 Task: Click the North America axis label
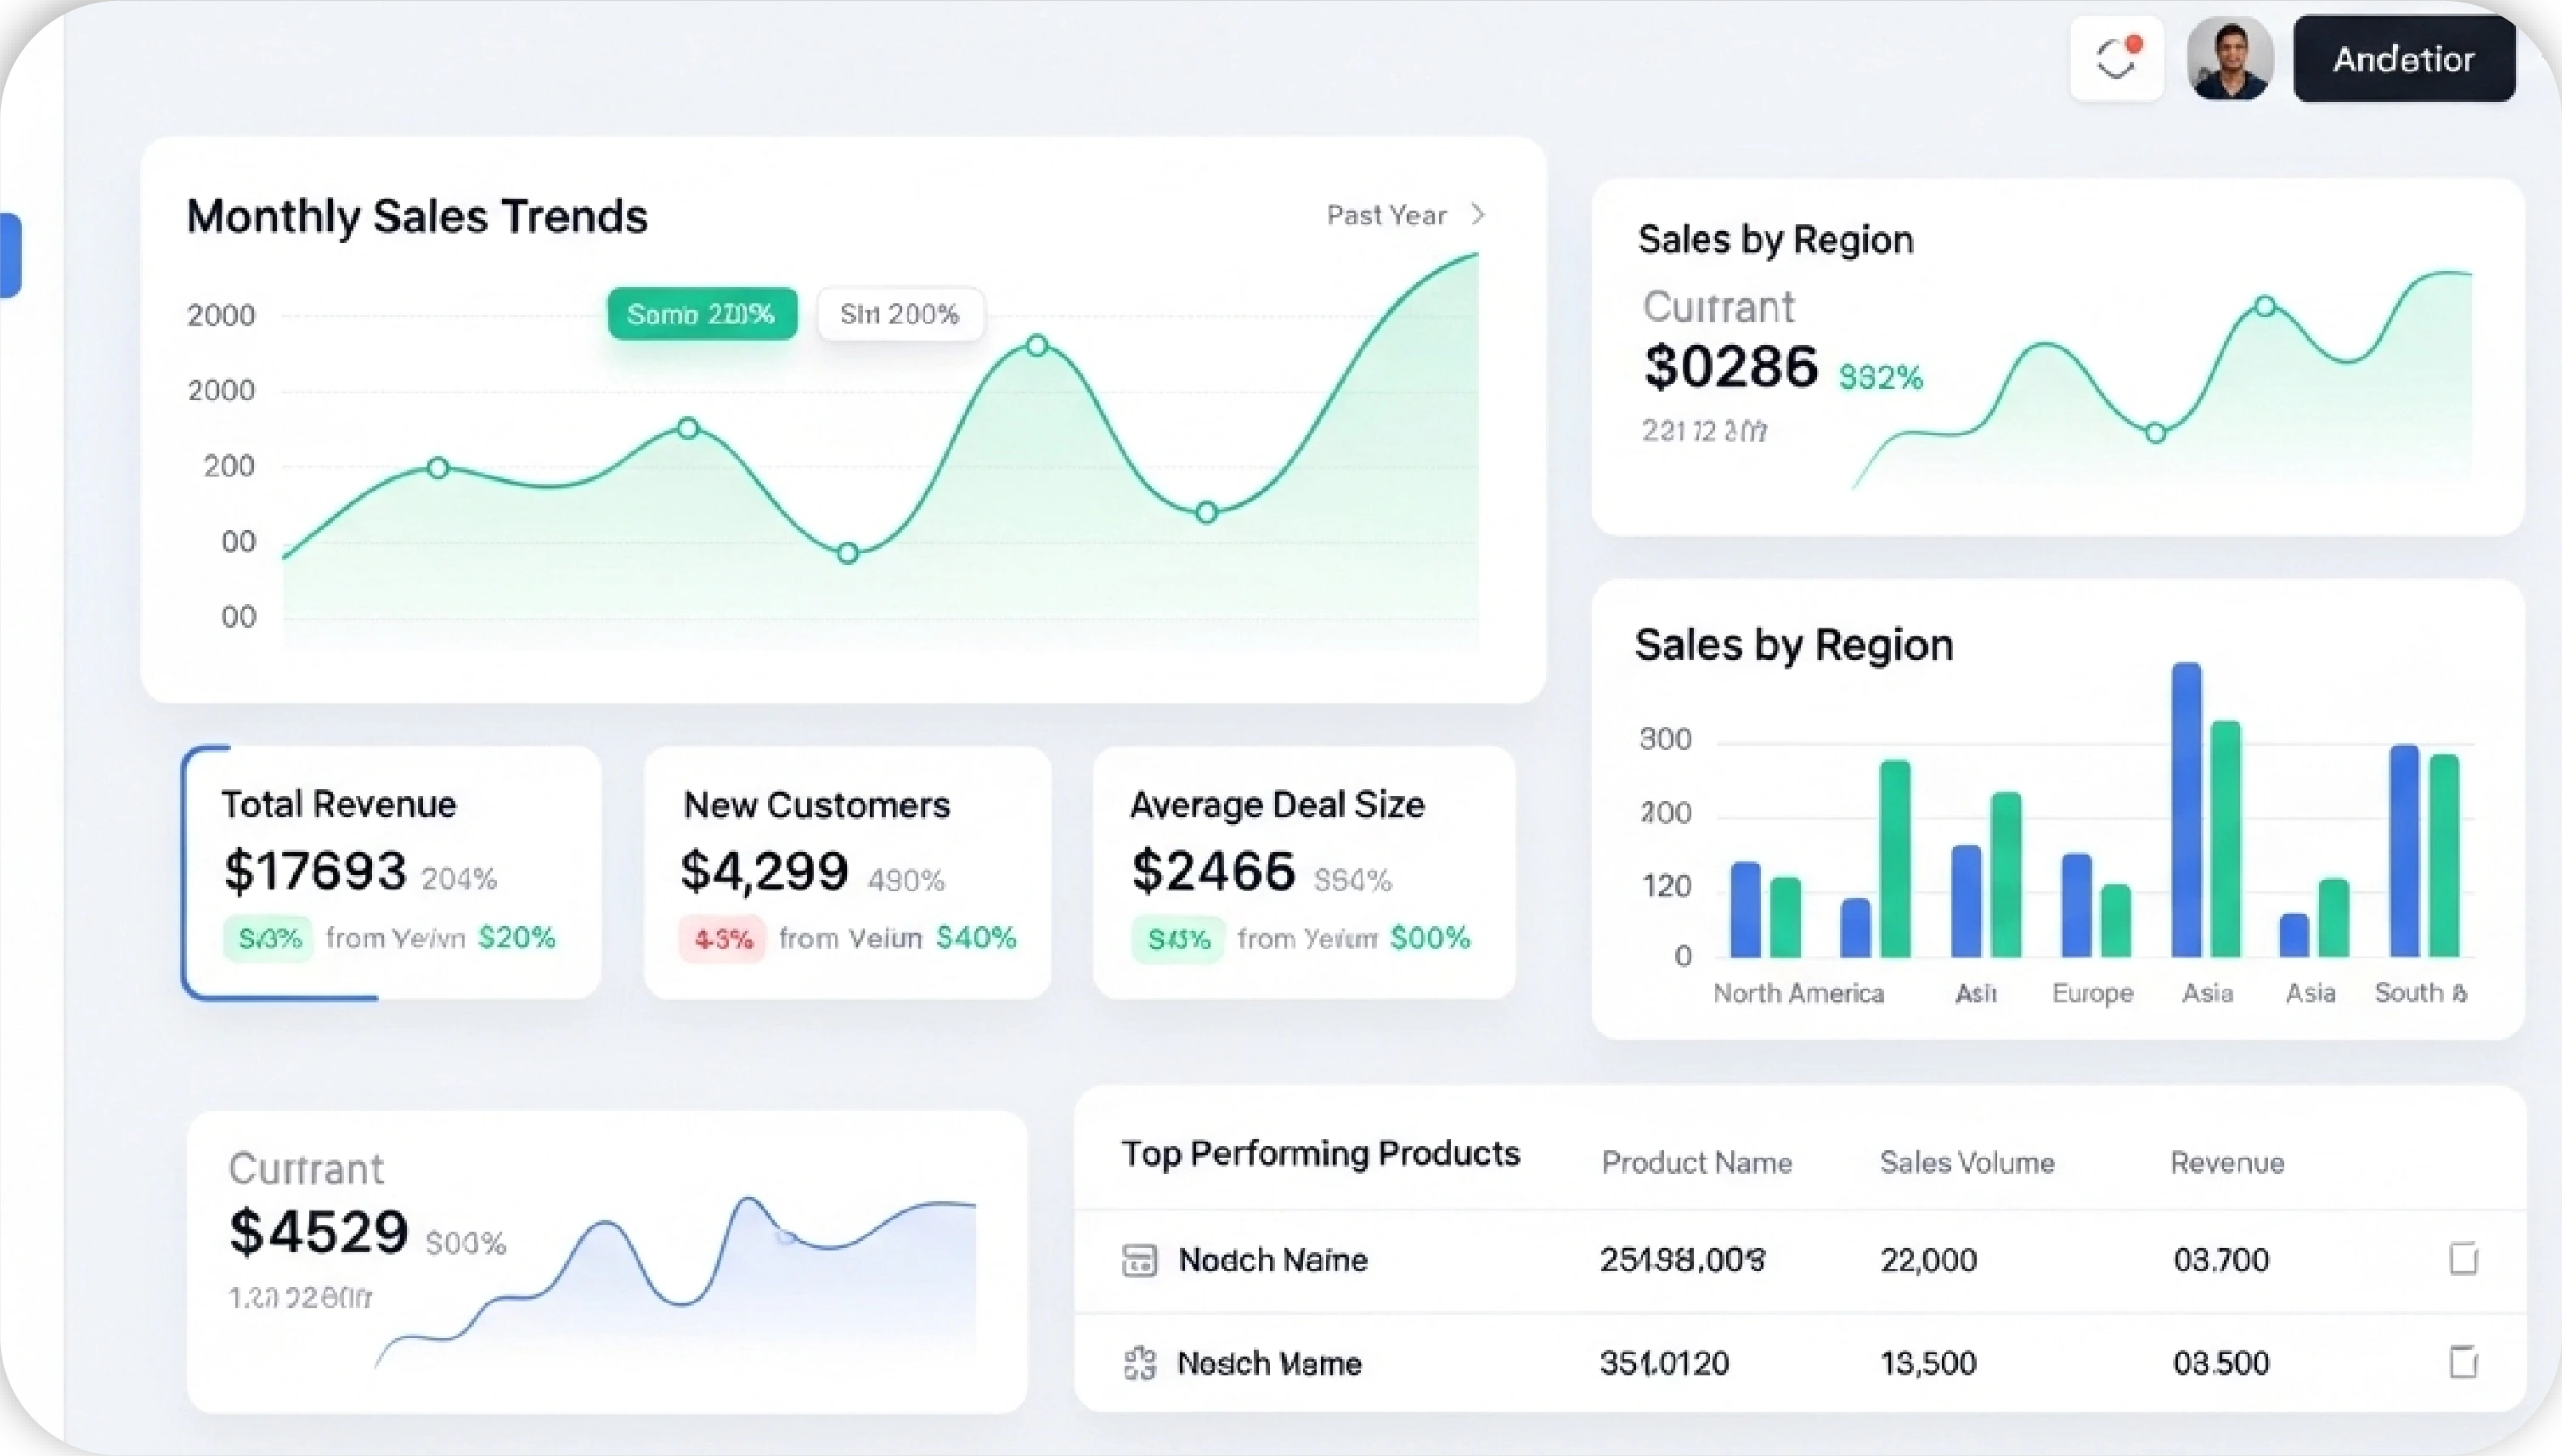[x=1798, y=993]
